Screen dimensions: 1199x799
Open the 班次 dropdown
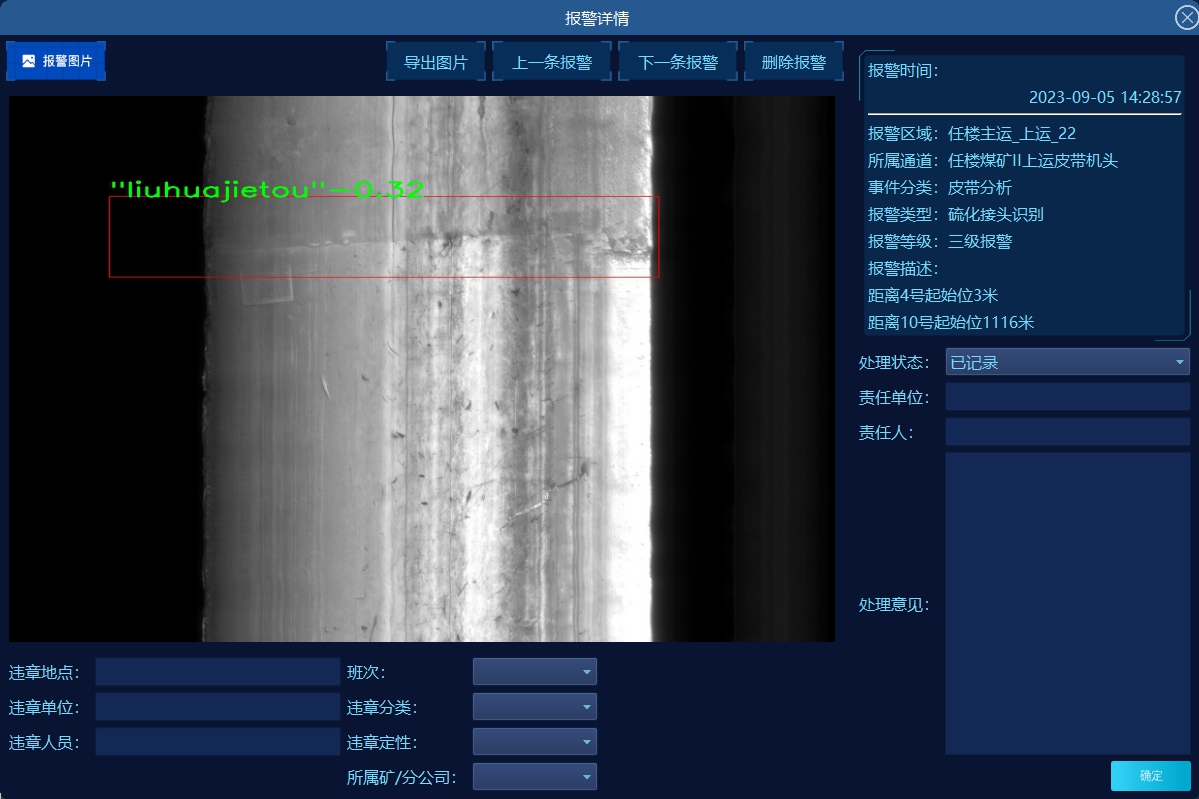pyautogui.click(x=535, y=672)
